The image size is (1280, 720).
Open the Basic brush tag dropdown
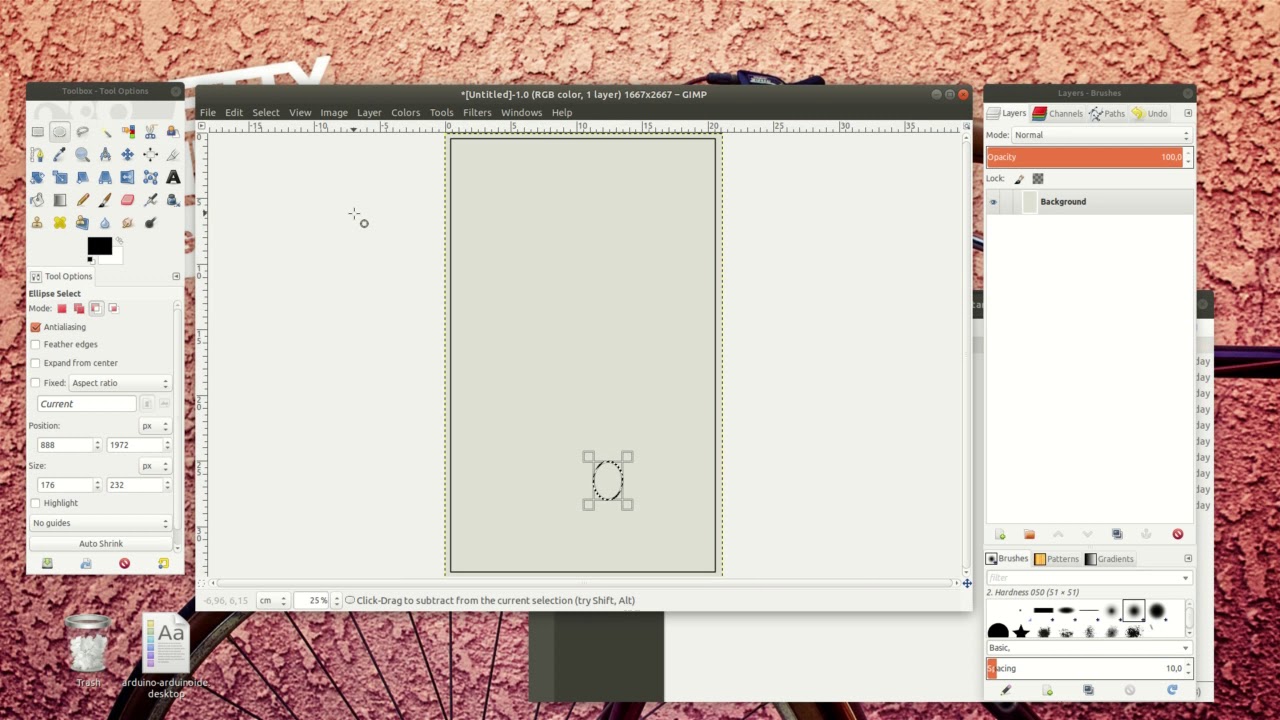point(1089,648)
